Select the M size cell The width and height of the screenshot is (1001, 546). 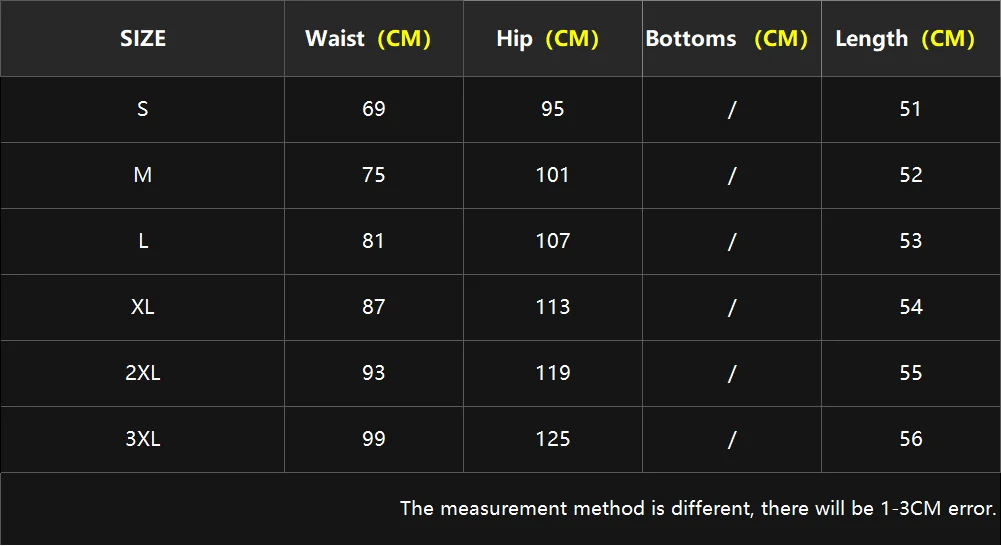coord(143,175)
